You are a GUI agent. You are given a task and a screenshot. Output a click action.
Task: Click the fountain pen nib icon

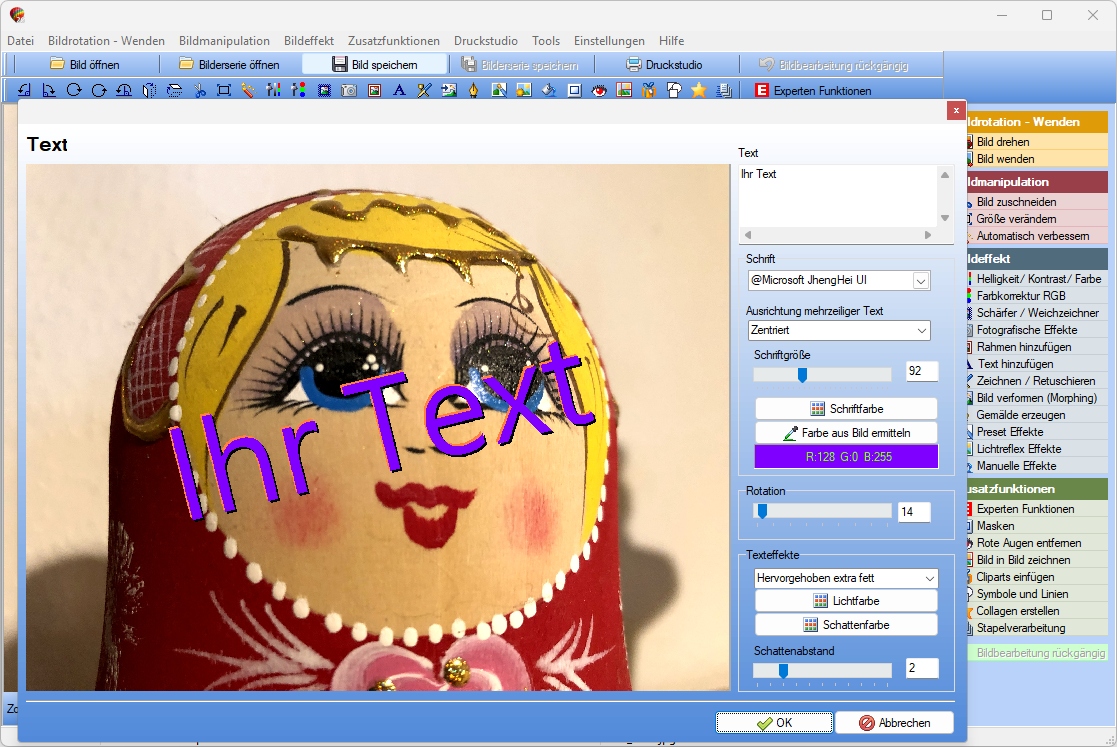473,90
